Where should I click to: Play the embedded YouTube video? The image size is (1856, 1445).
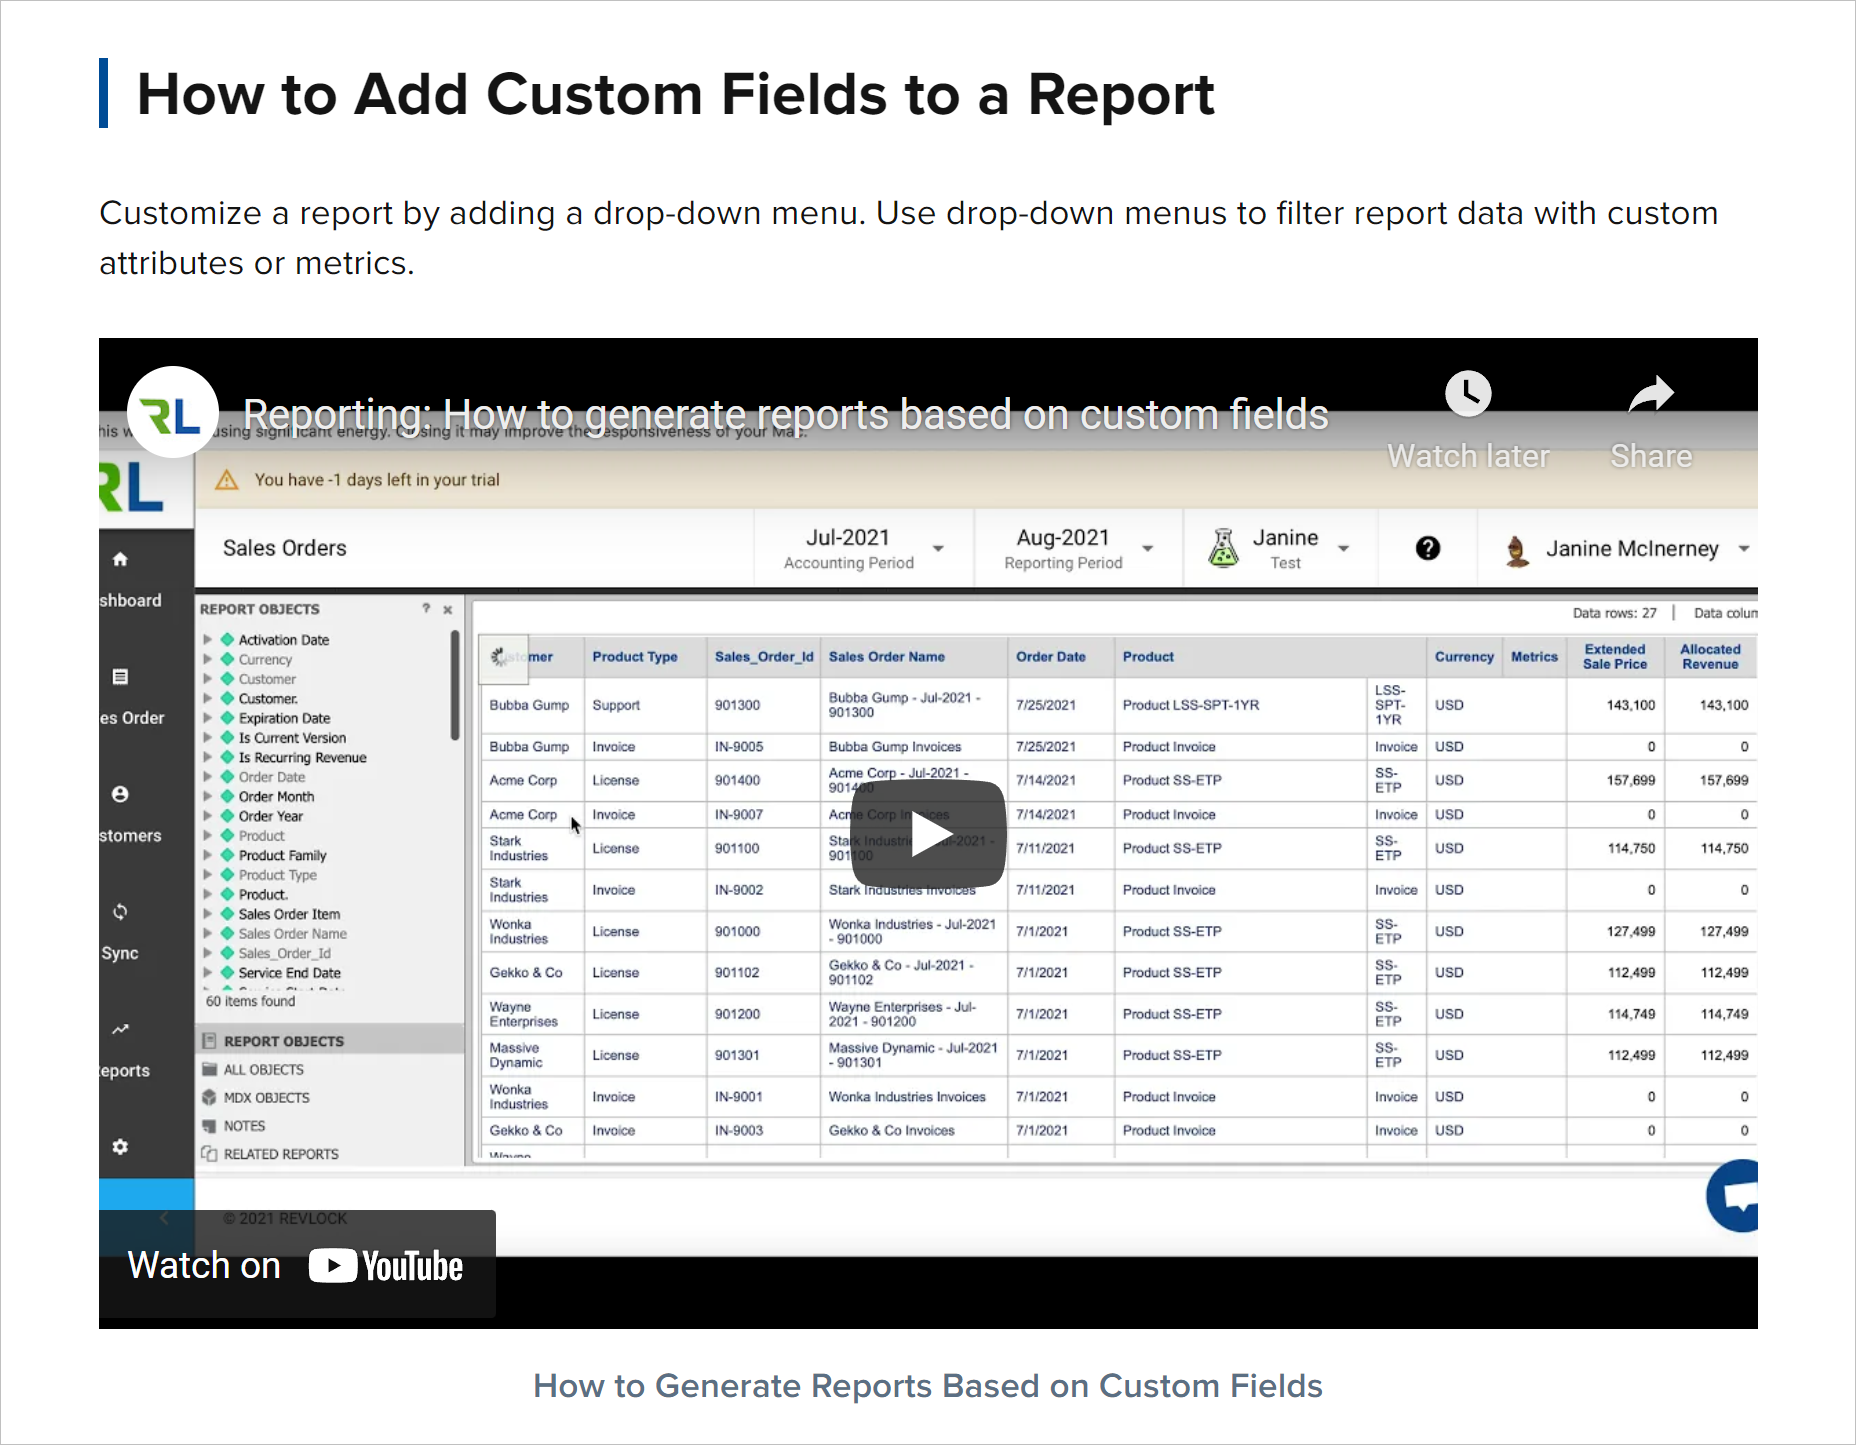point(928,834)
